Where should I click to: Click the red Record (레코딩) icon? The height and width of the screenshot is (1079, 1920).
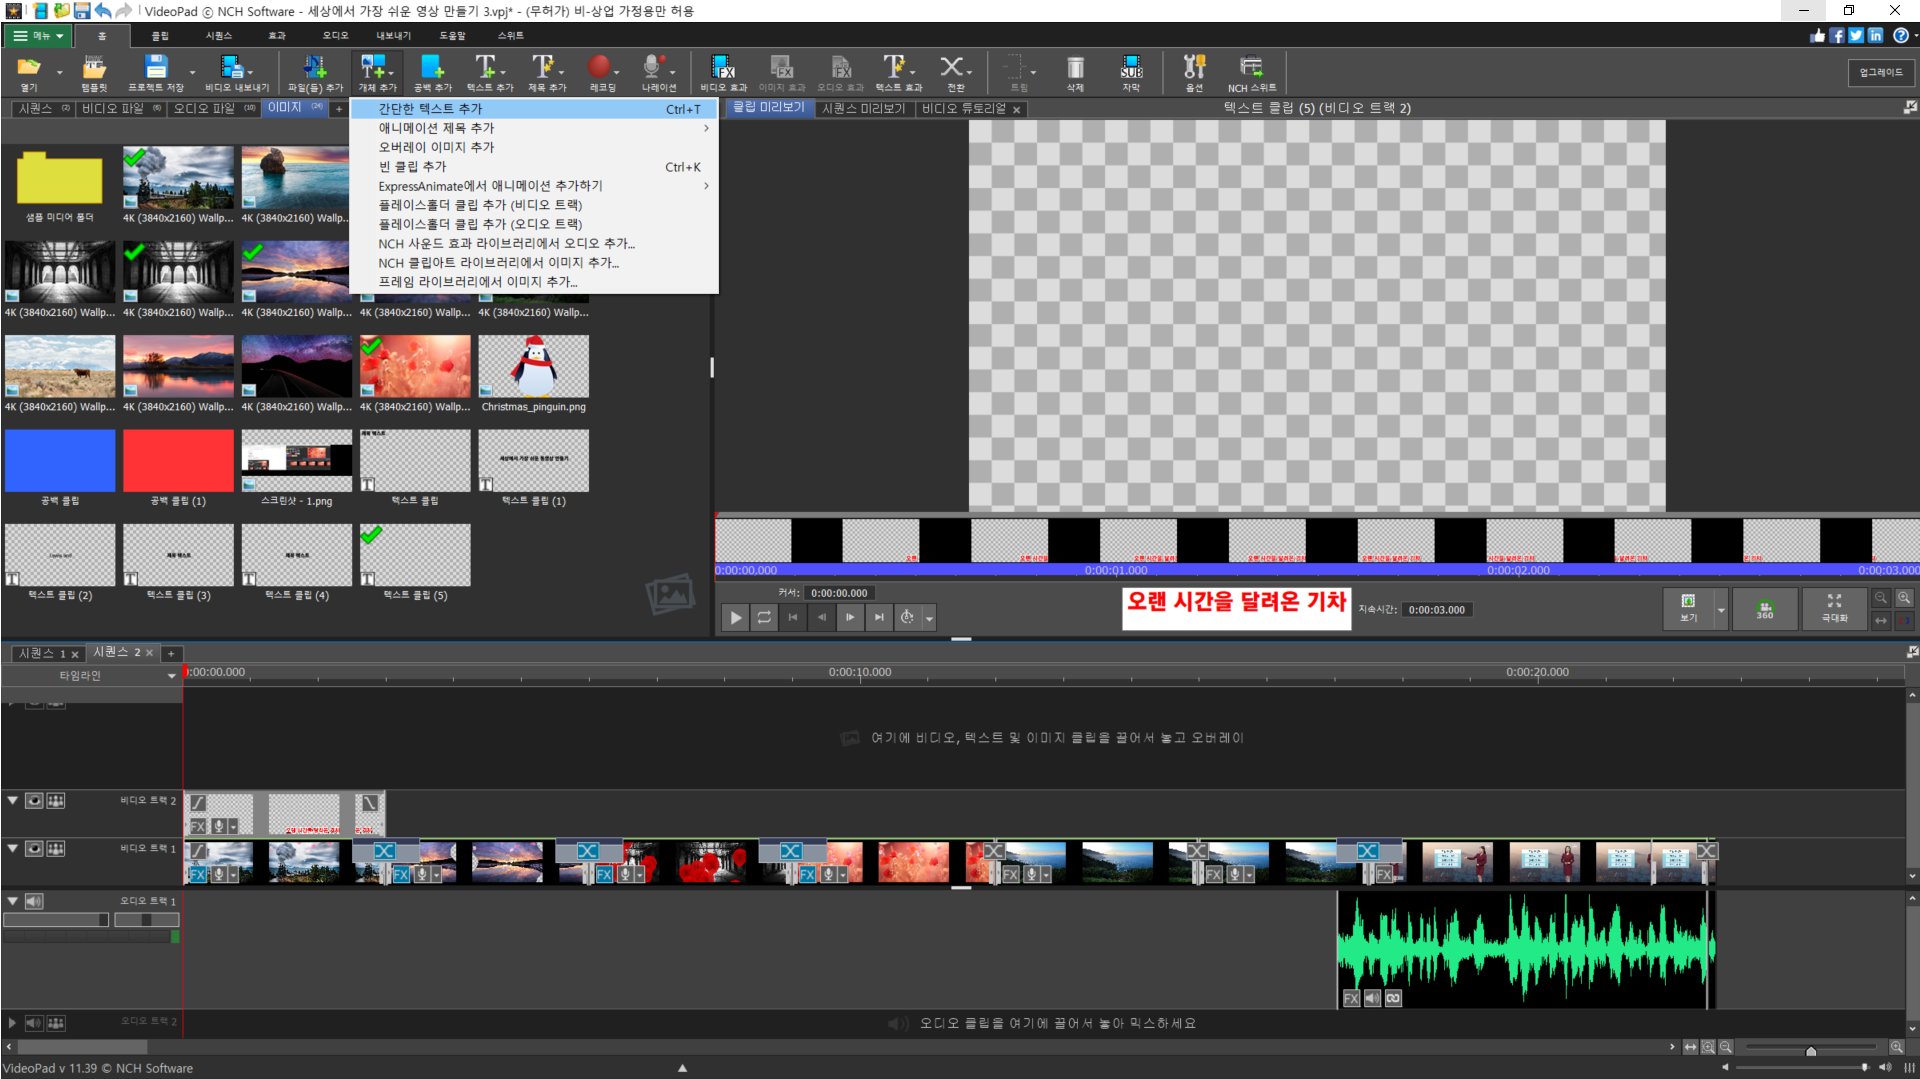pos(599,67)
